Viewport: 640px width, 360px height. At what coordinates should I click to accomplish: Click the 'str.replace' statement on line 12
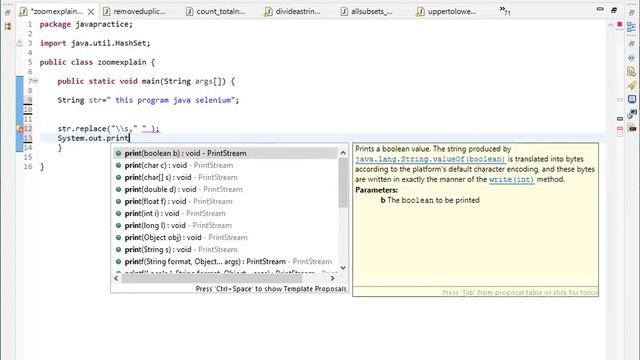click(108, 129)
